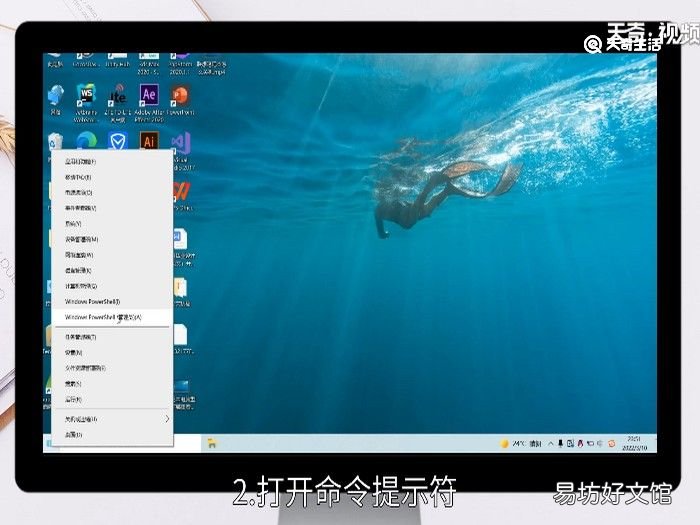Open the Recycle Bin desktop icon

click(55, 142)
